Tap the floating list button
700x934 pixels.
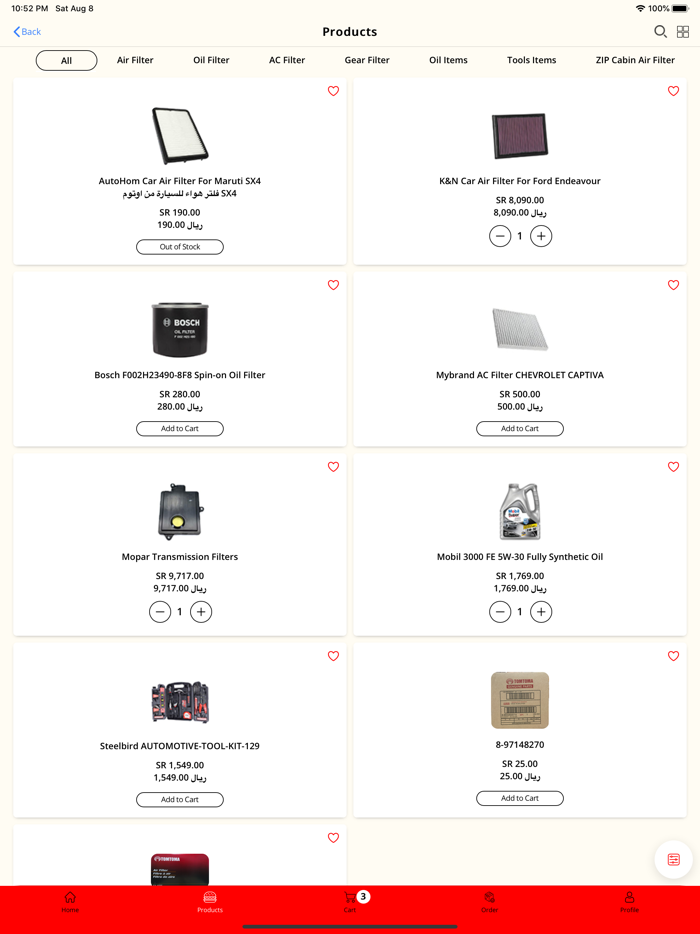[673, 859]
